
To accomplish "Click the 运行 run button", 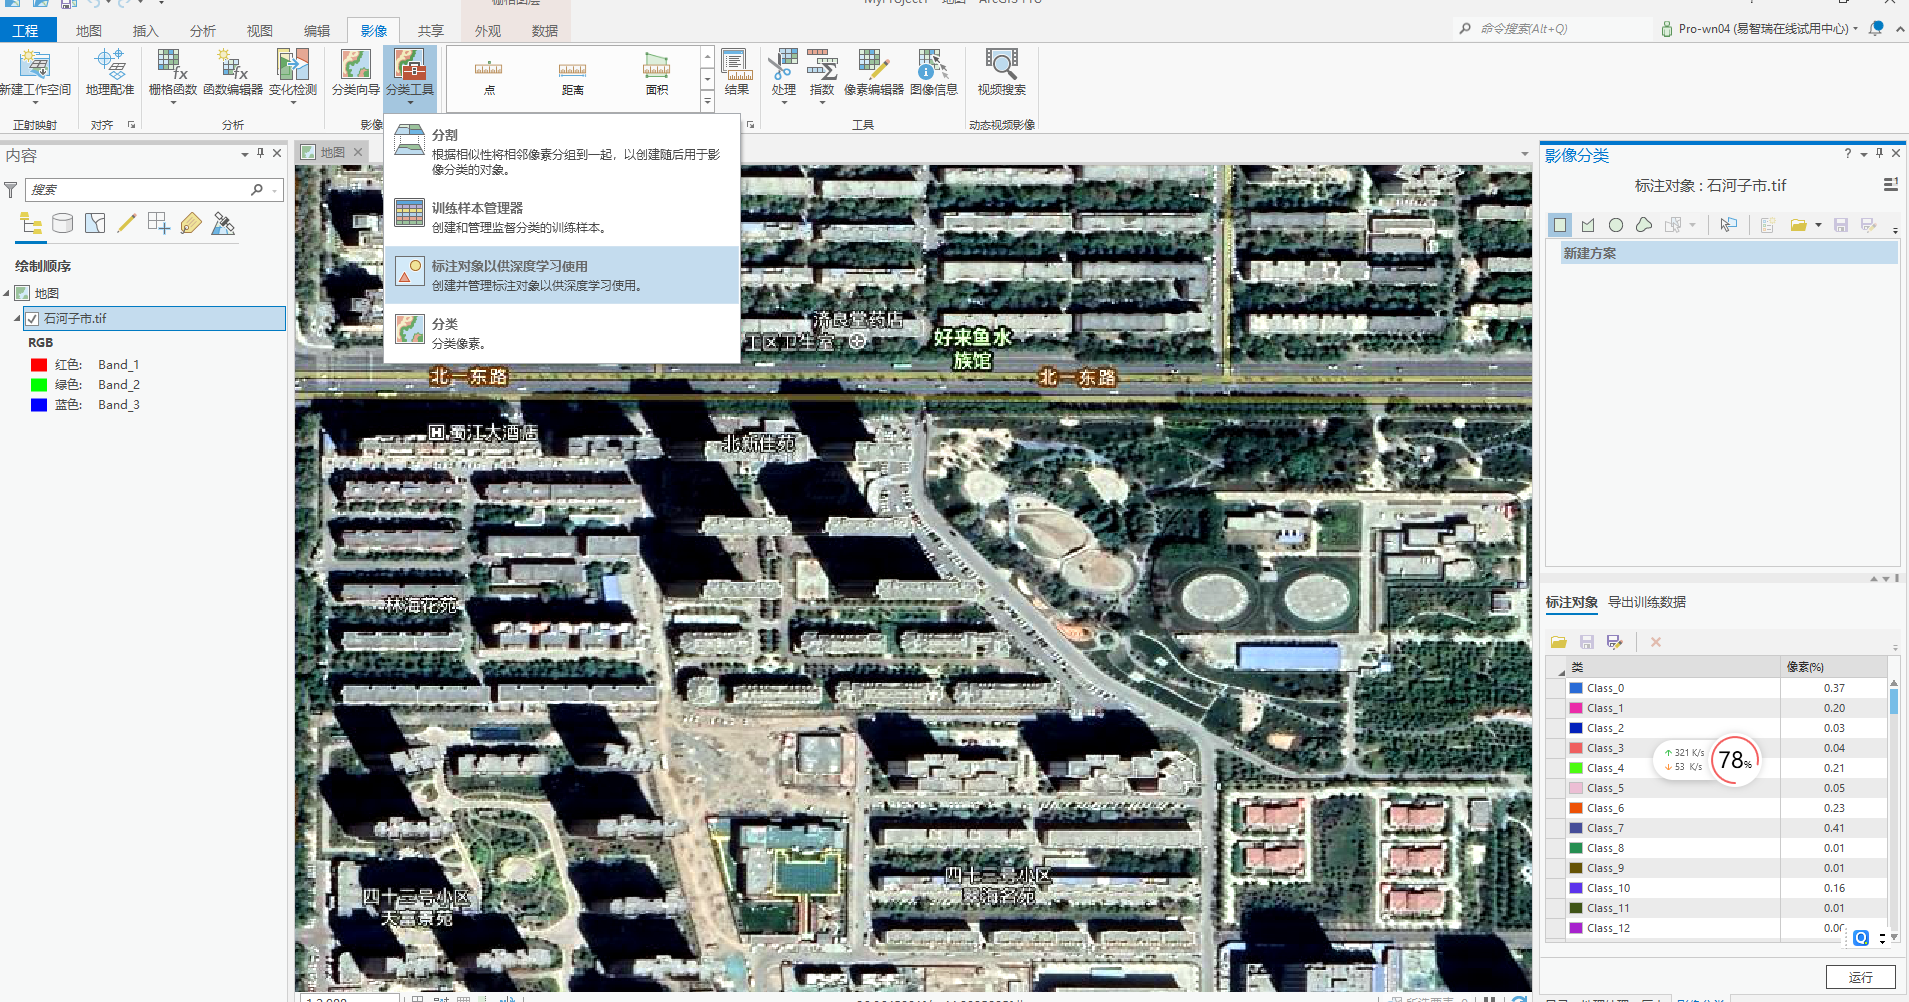I will (1860, 977).
